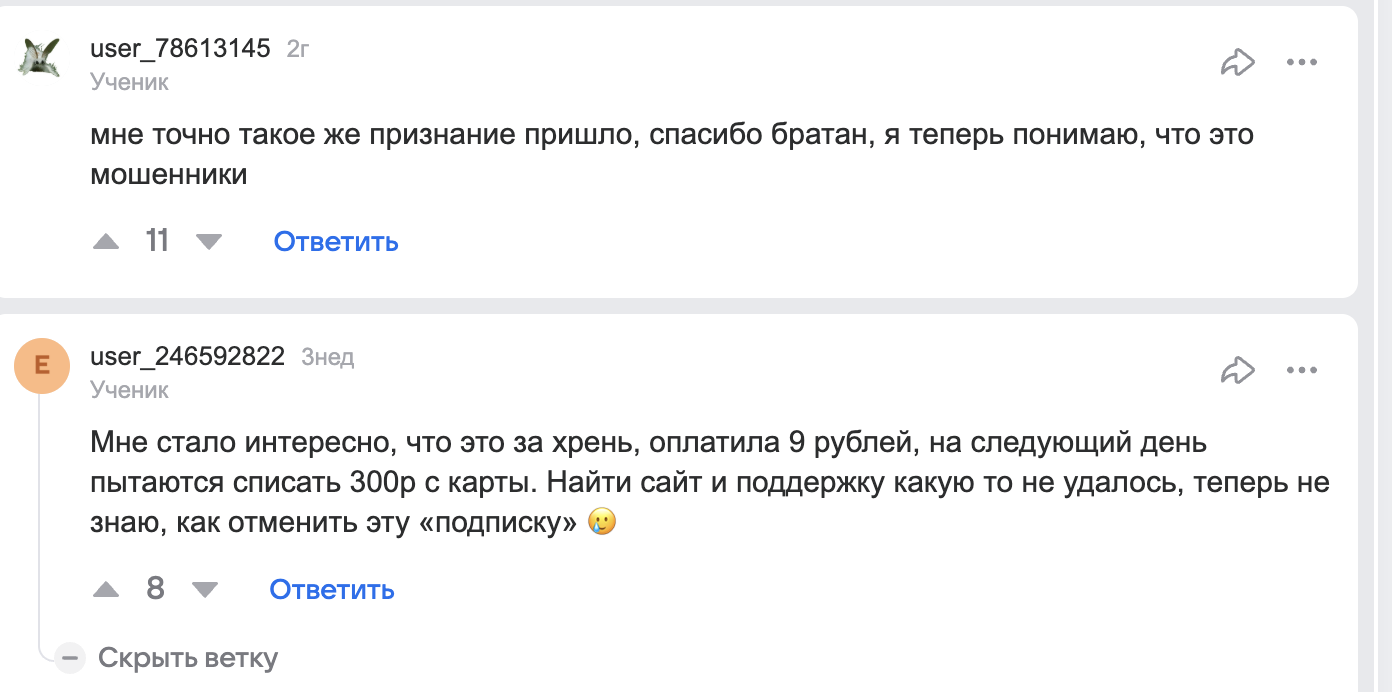Open more options for user_78613145's comment
This screenshot has height=692, width=1392.
click(x=1301, y=63)
